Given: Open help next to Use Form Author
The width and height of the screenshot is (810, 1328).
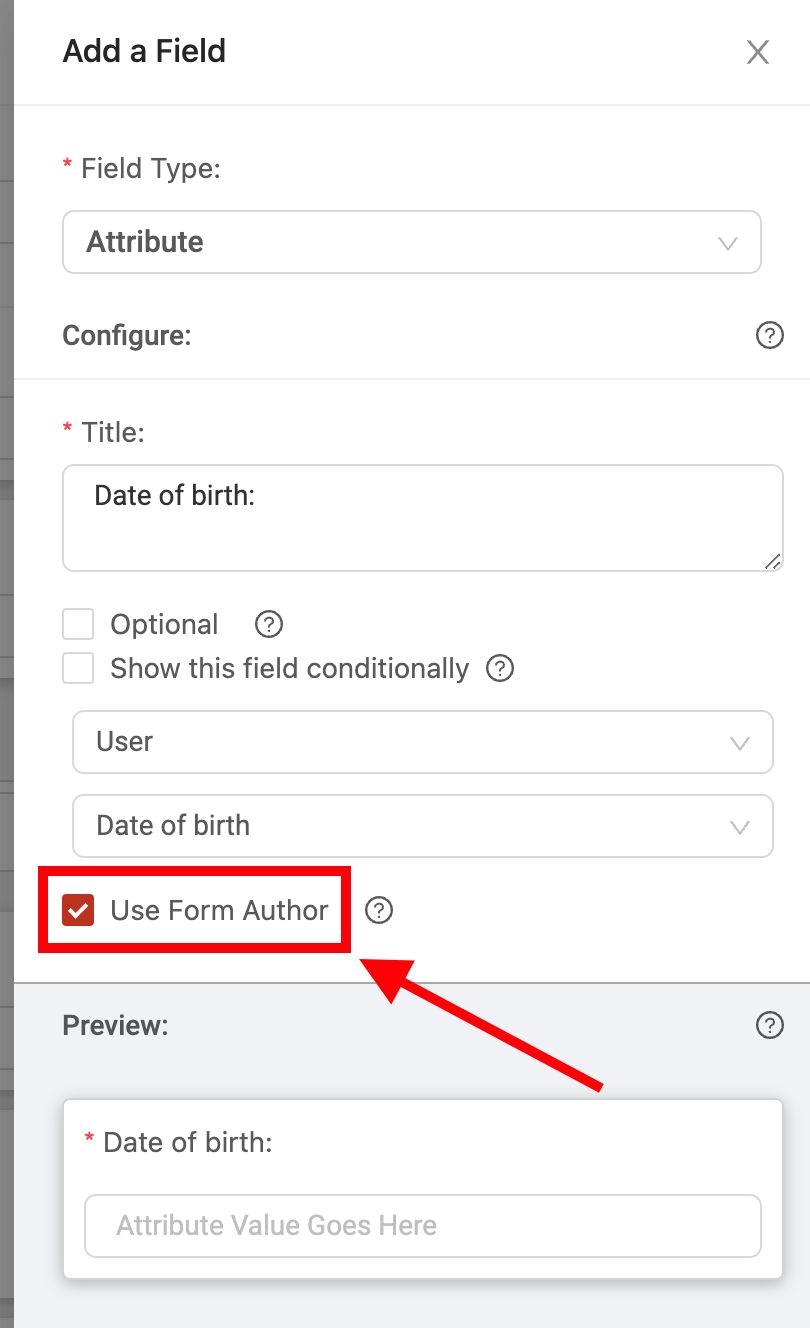Looking at the screenshot, I should click(379, 910).
